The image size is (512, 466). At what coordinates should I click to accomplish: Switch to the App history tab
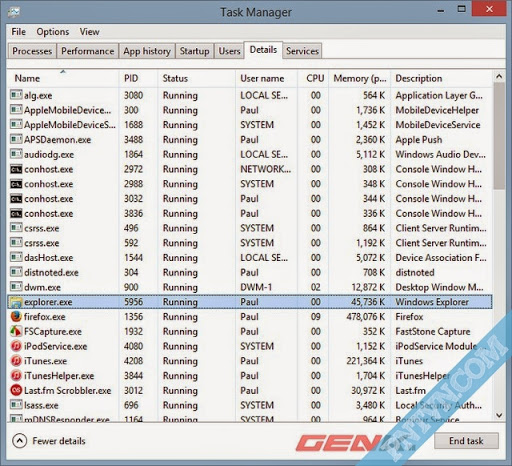click(147, 51)
